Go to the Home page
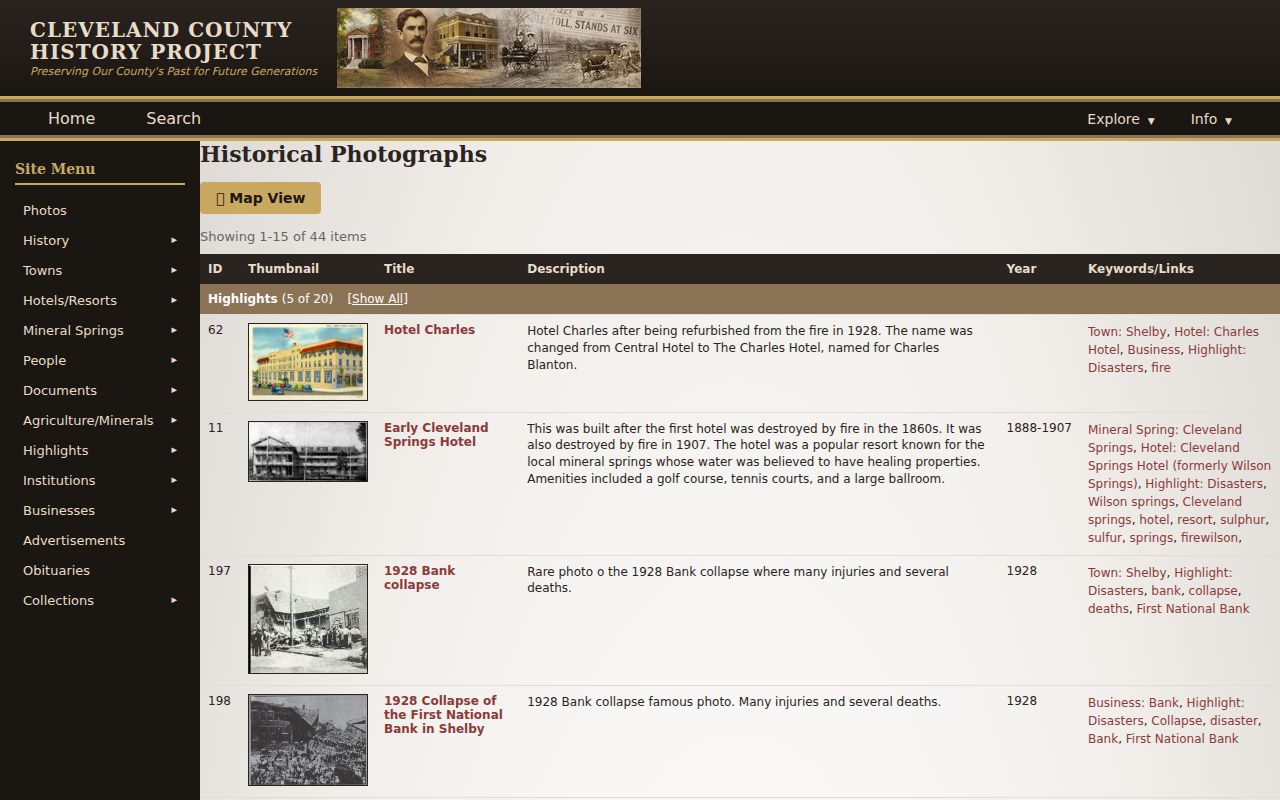This screenshot has width=1280, height=800. click(x=72, y=118)
